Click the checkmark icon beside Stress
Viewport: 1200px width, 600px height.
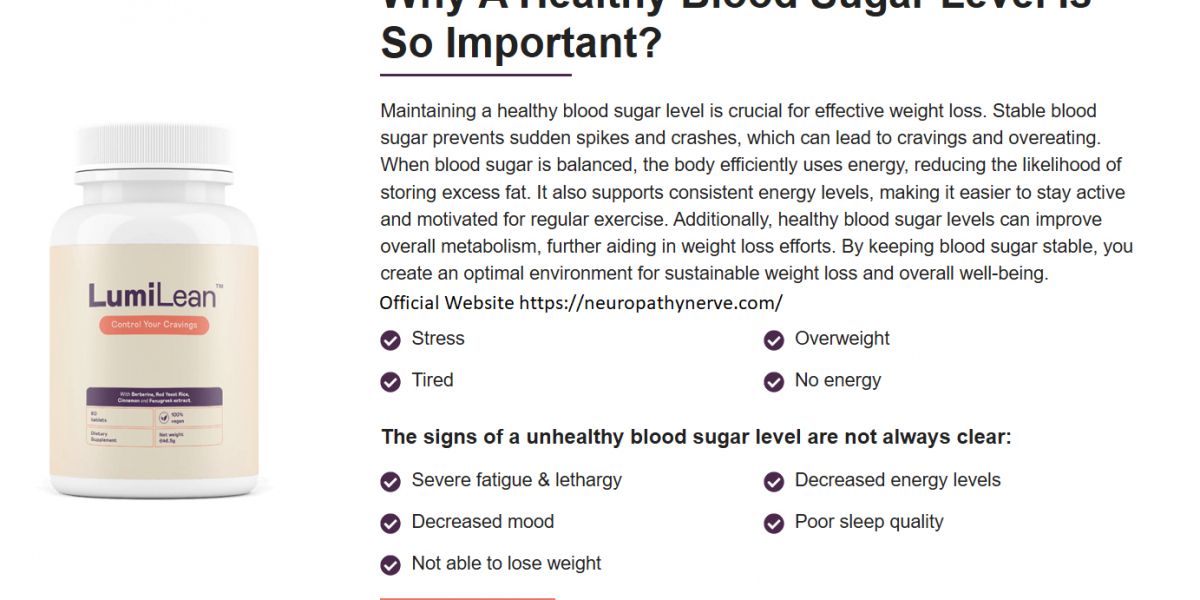click(390, 340)
